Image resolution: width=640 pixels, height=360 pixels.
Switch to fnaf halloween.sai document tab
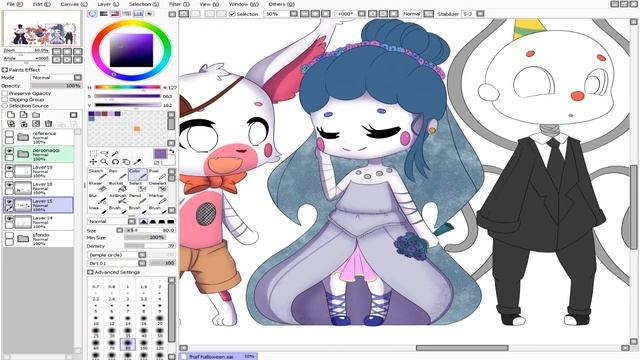219,356
